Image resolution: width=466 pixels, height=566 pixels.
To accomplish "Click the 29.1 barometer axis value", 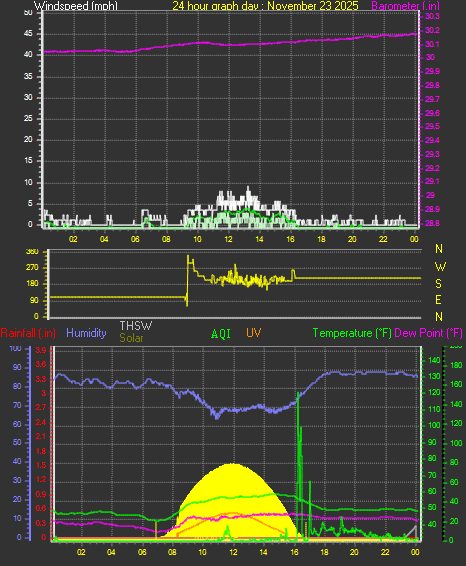I will tap(432, 181).
